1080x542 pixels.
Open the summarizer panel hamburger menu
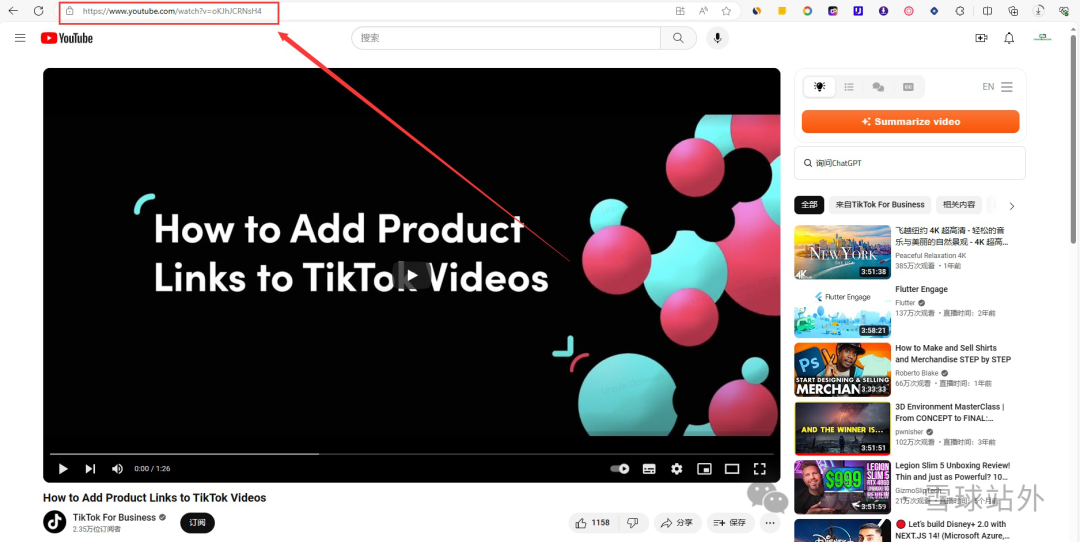[1007, 87]
